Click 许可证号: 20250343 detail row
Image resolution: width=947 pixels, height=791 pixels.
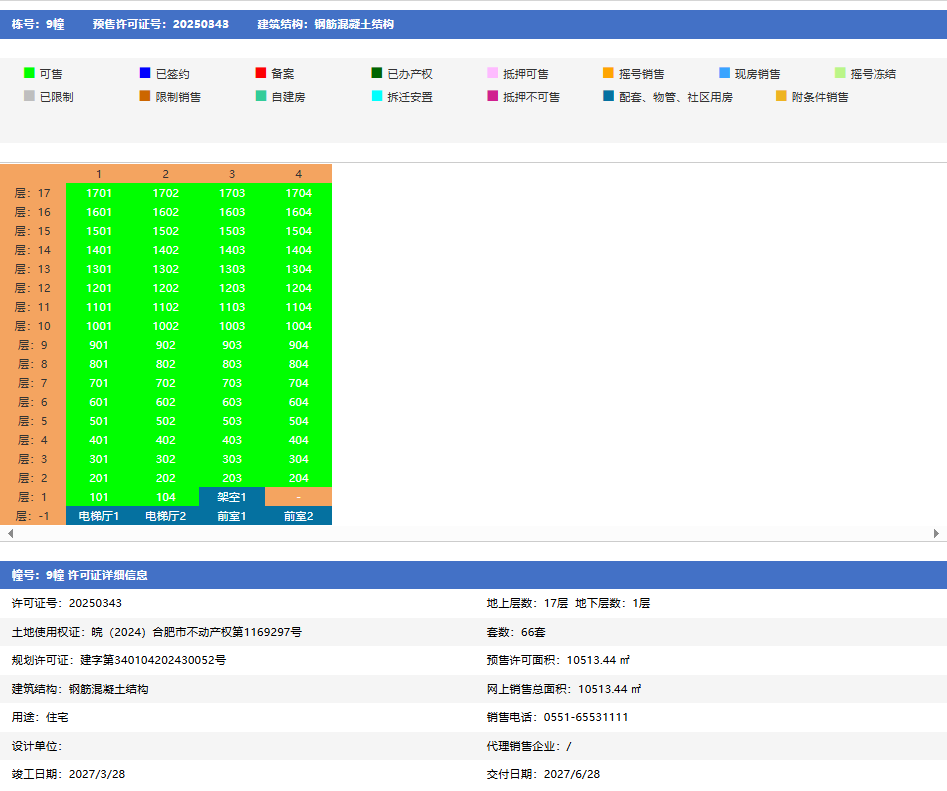66,603
